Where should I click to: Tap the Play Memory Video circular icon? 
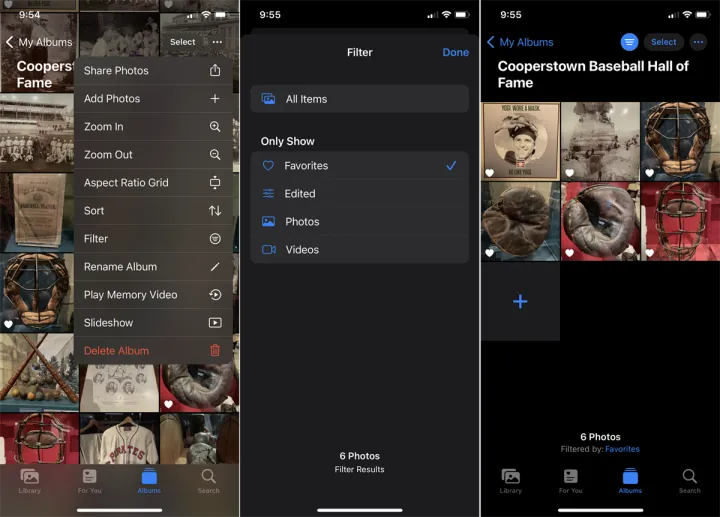coord(215,295)
